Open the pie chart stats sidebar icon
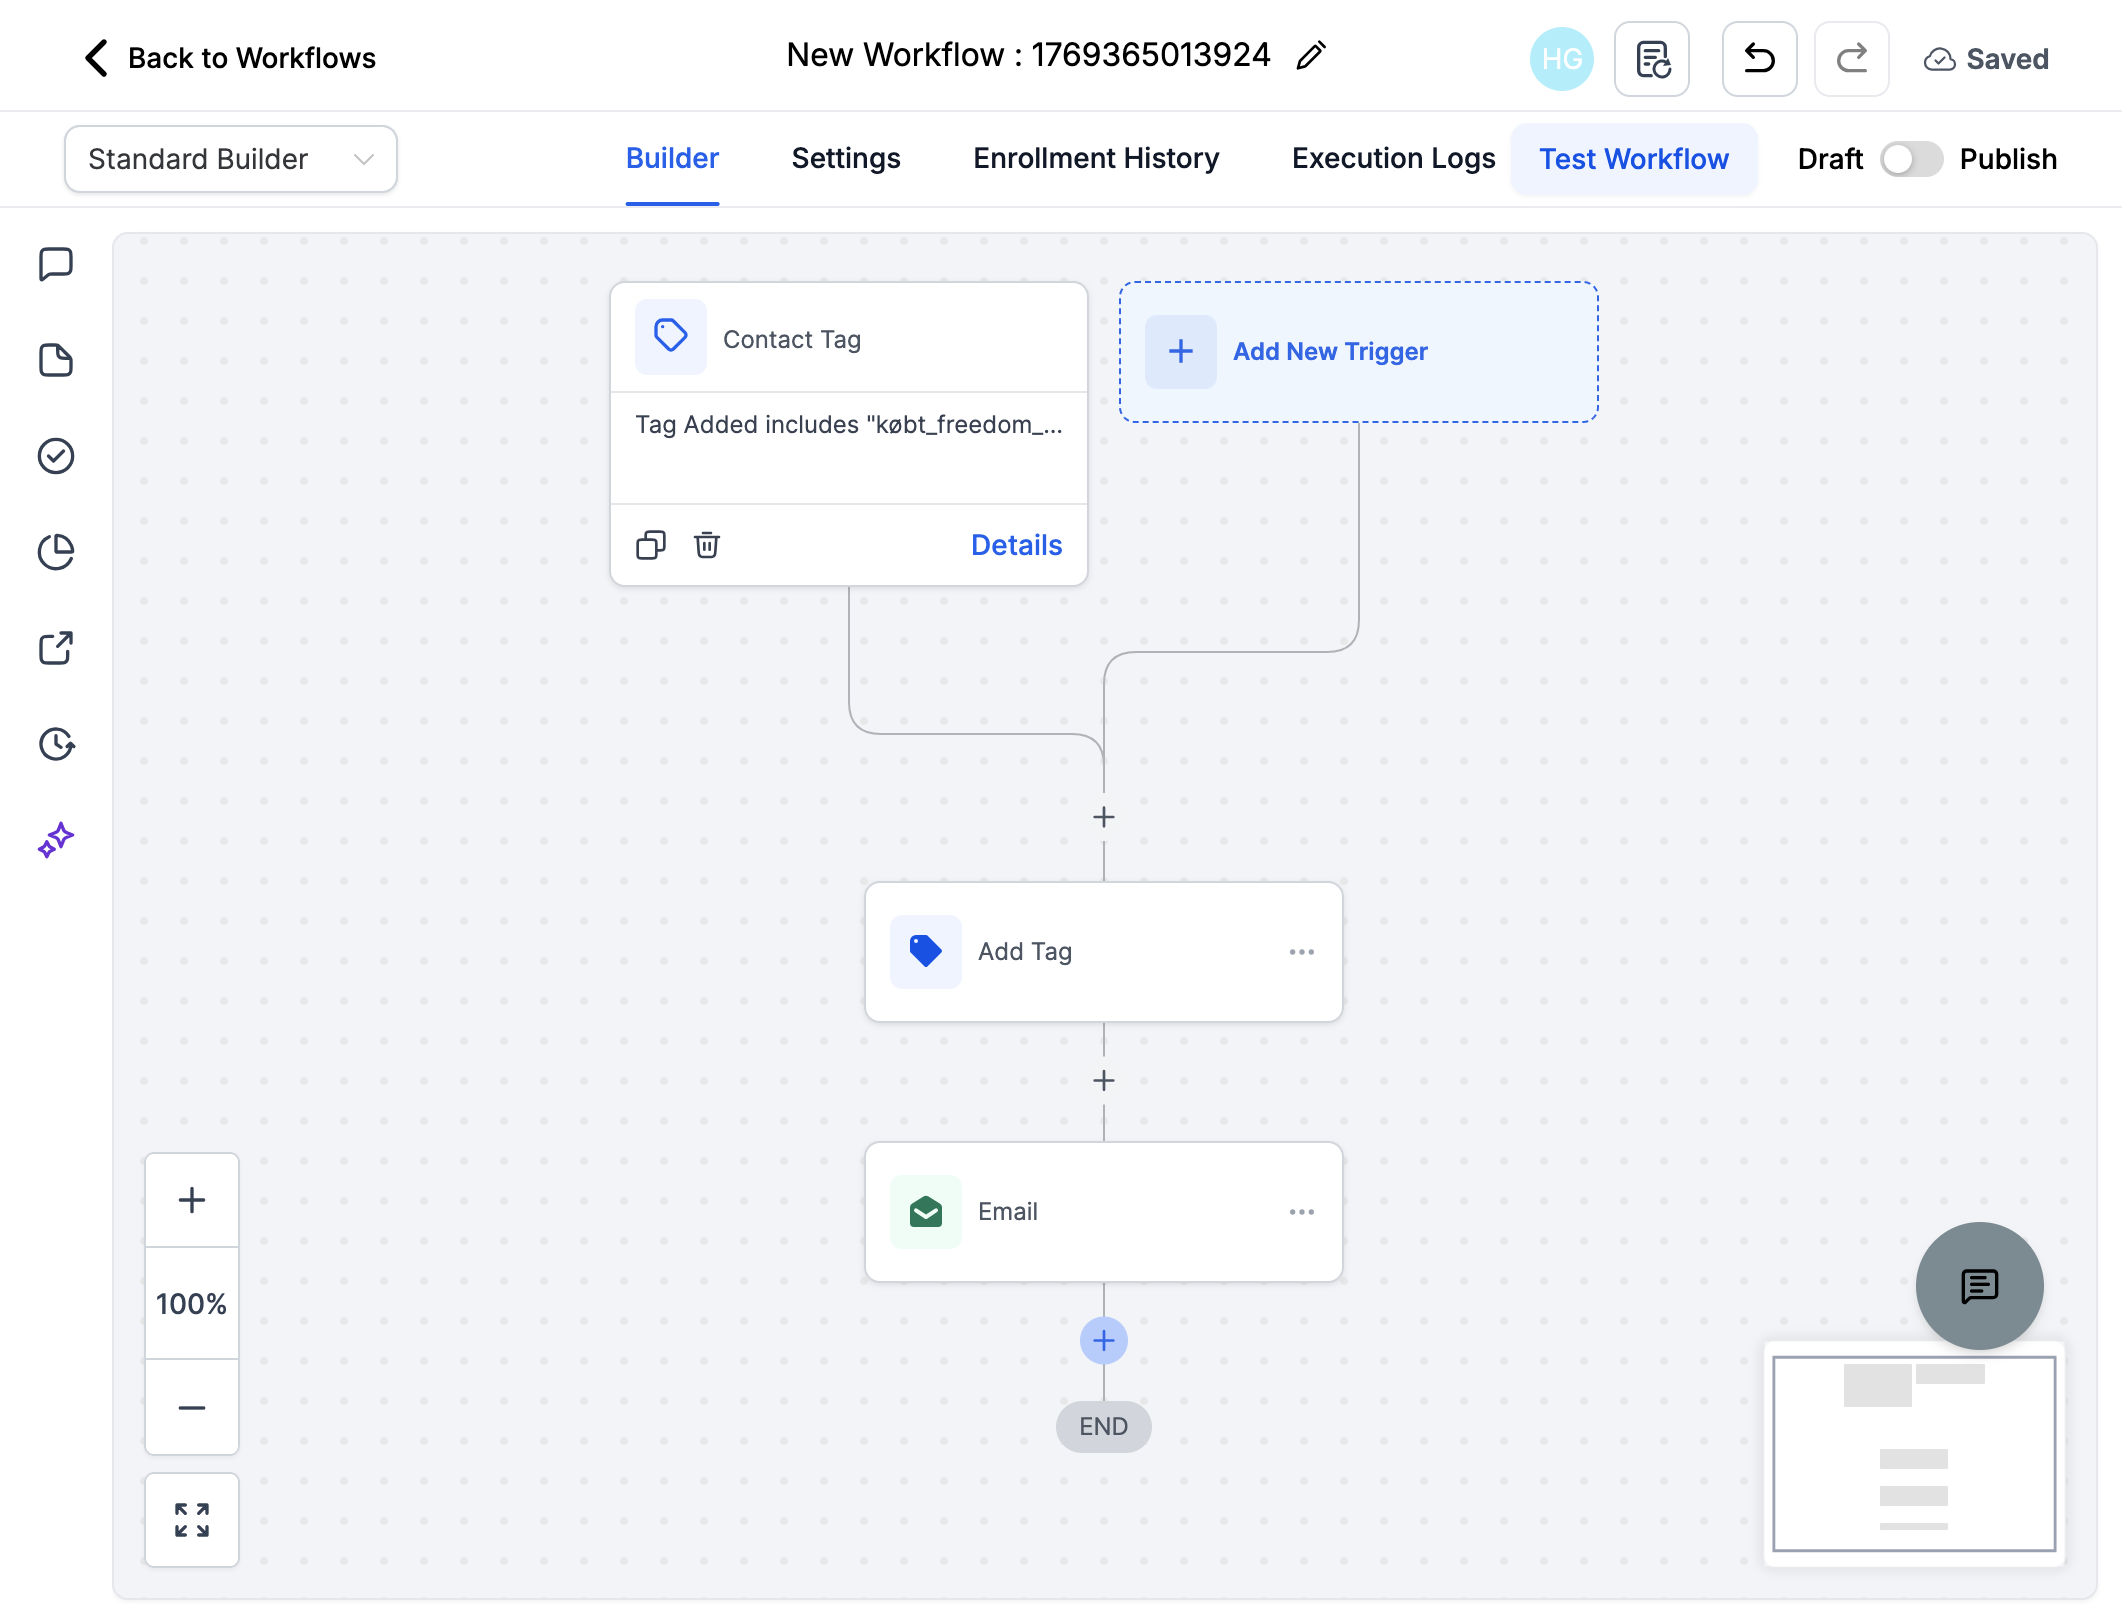 tap(56, 552)
